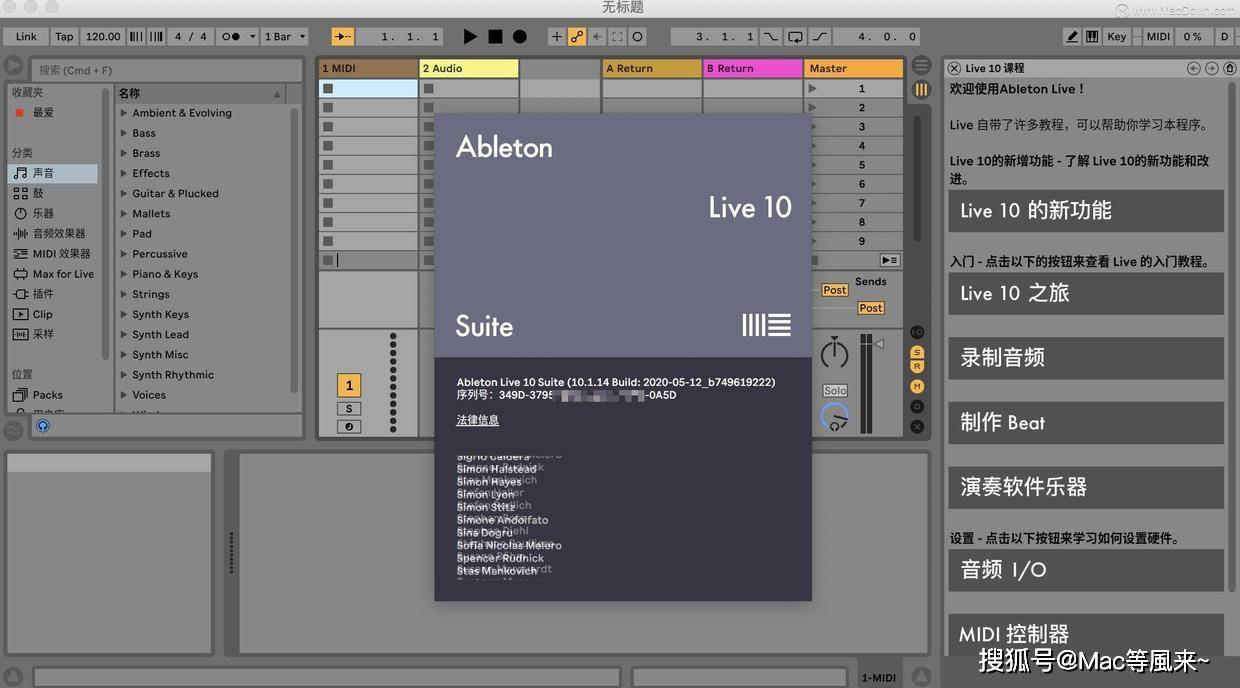The width and height of the screenshot is (1240, 688).
Task: Click the Master Solo cue button
Action: 835,391
